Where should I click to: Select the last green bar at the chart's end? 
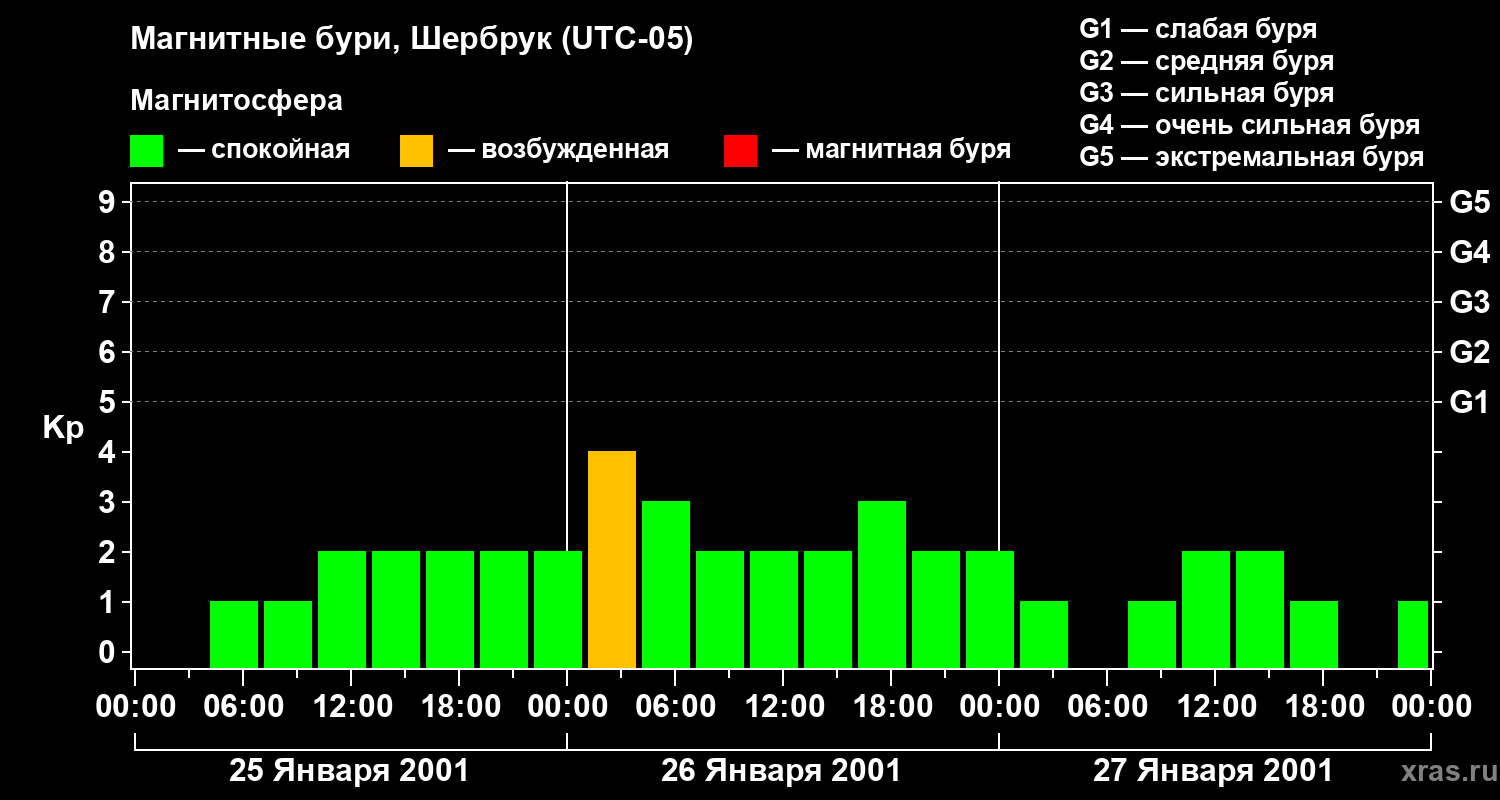click(x=1413, y=634)
